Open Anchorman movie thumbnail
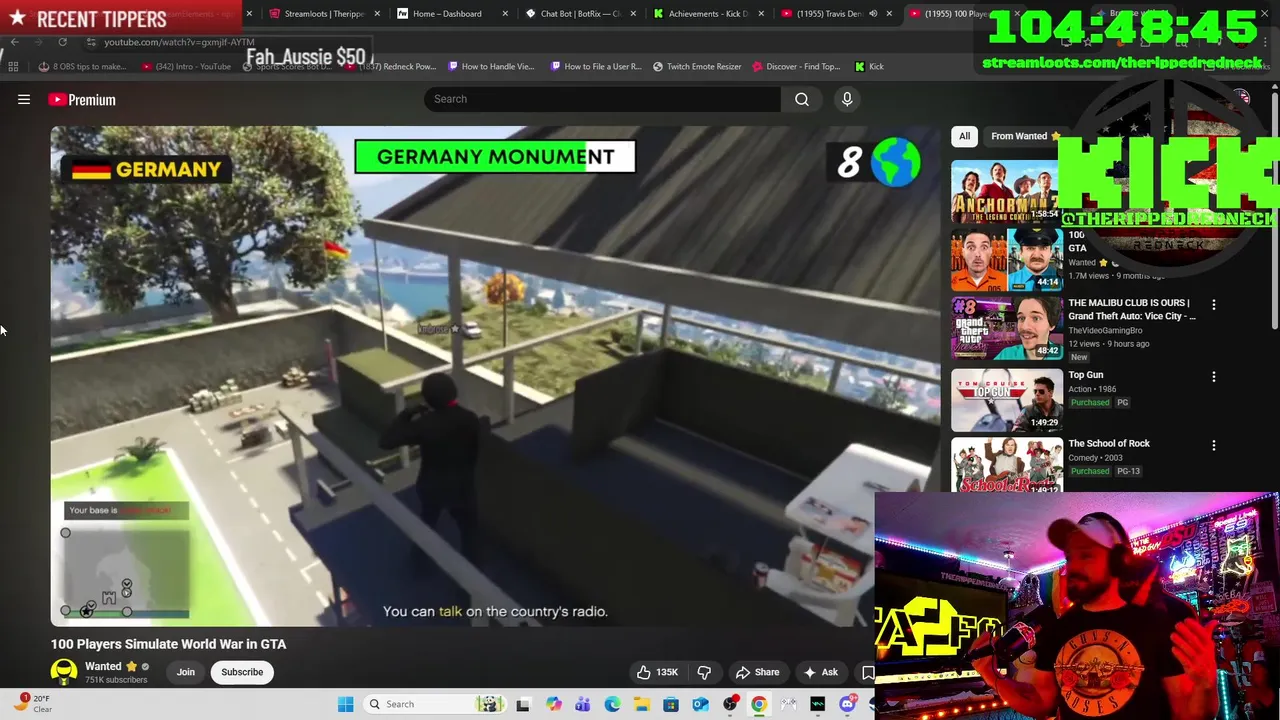This screenshot has height=720, width=1280. click(x=1004, y=191)
